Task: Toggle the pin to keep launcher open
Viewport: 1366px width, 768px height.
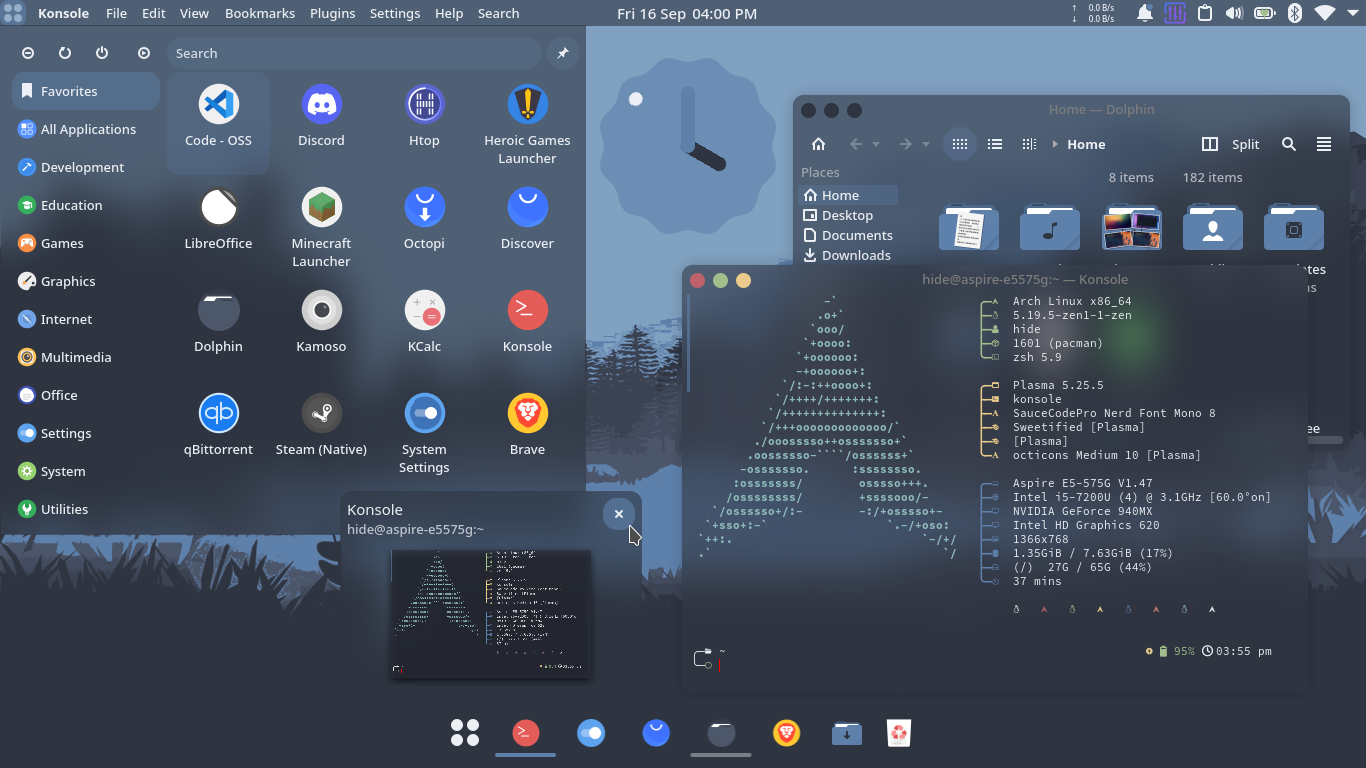Action: click(x=562, y=53)
